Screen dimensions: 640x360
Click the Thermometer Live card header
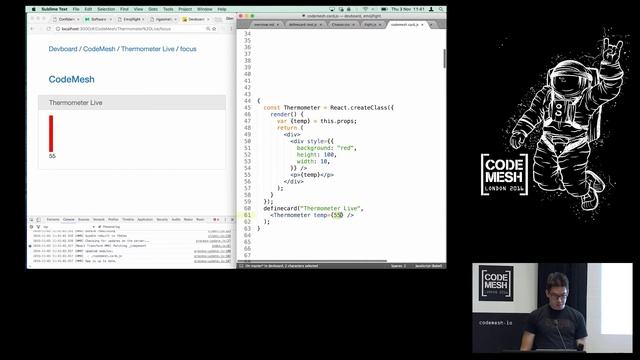click(132, 103)
